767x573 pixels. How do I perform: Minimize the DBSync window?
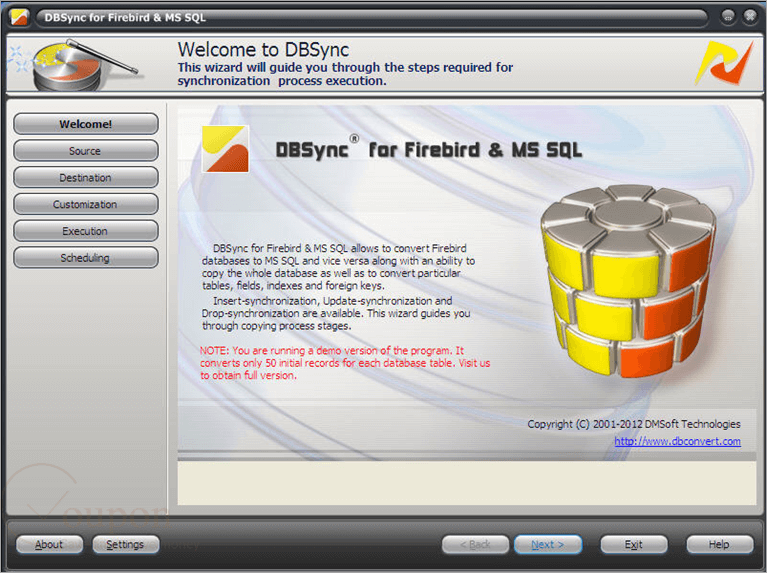point(728,17)
